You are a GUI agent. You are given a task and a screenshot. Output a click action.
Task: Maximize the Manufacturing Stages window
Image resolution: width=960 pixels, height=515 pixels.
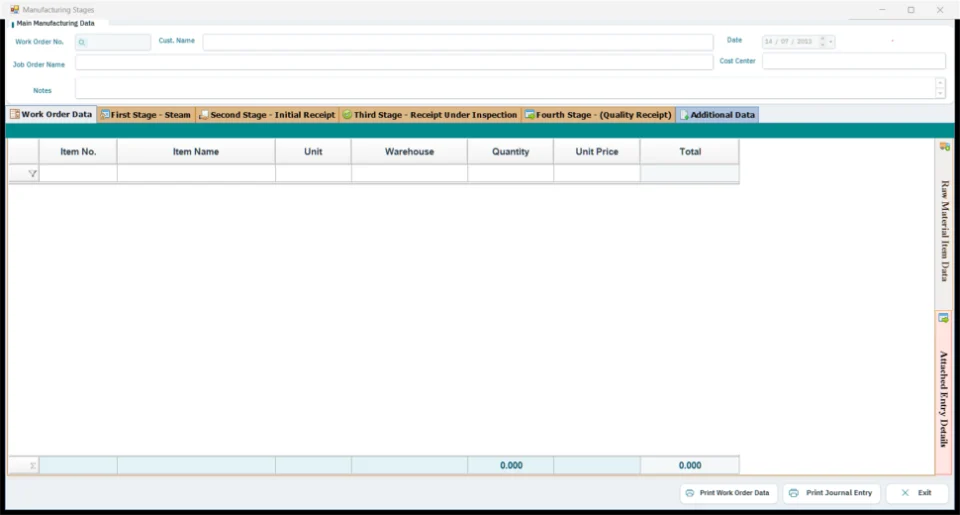coord(911,10)
